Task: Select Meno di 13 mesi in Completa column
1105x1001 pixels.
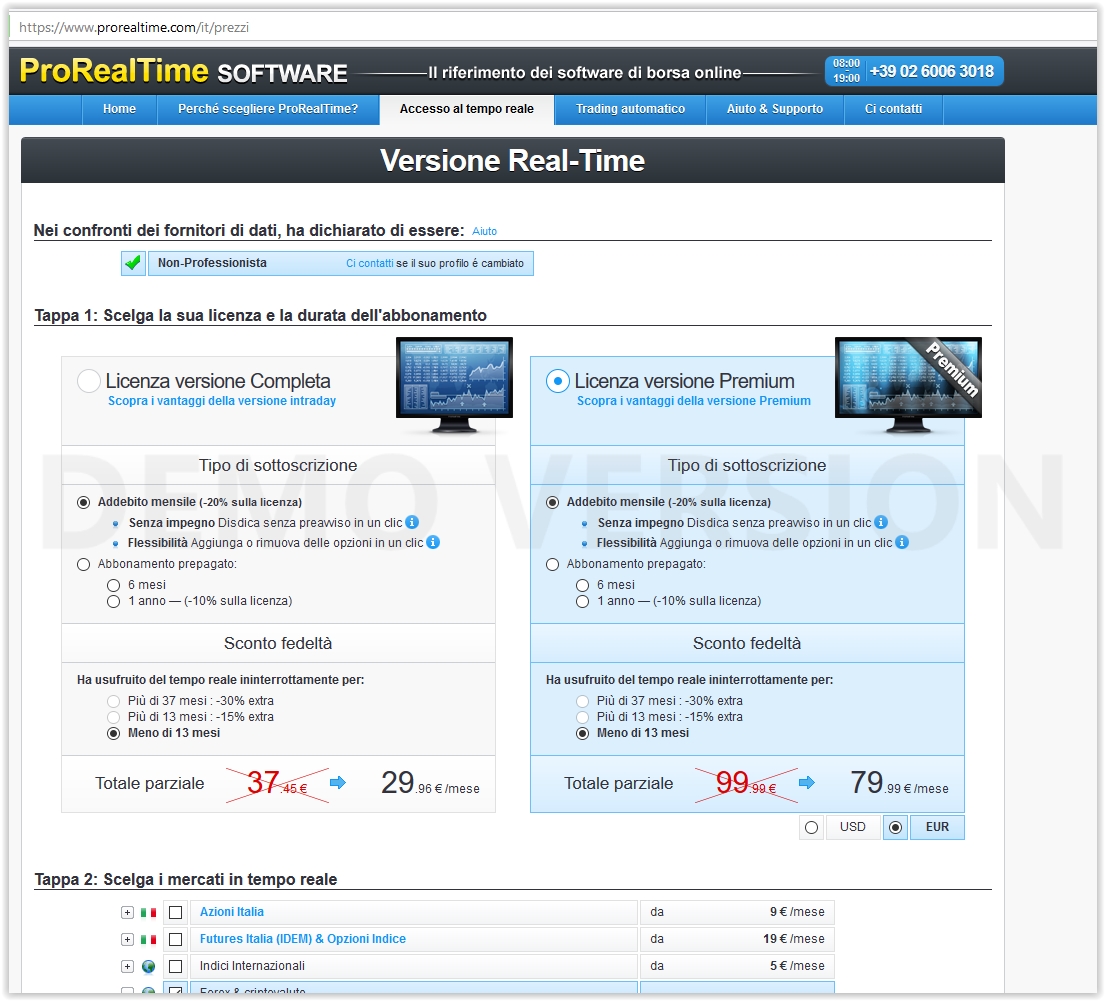Action: click(x=113, y=734)
